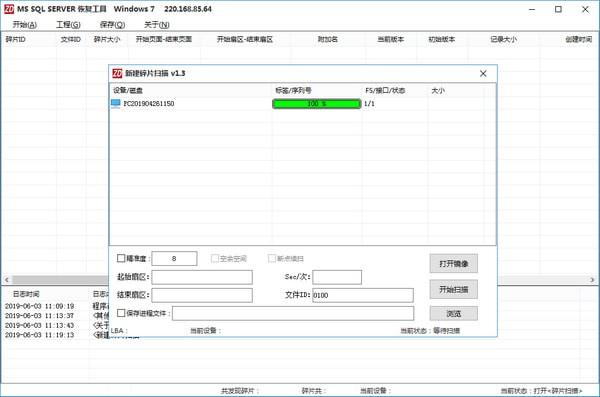Click the 创建时间 column header
The image size is (600, 397).
pos(579,39)
